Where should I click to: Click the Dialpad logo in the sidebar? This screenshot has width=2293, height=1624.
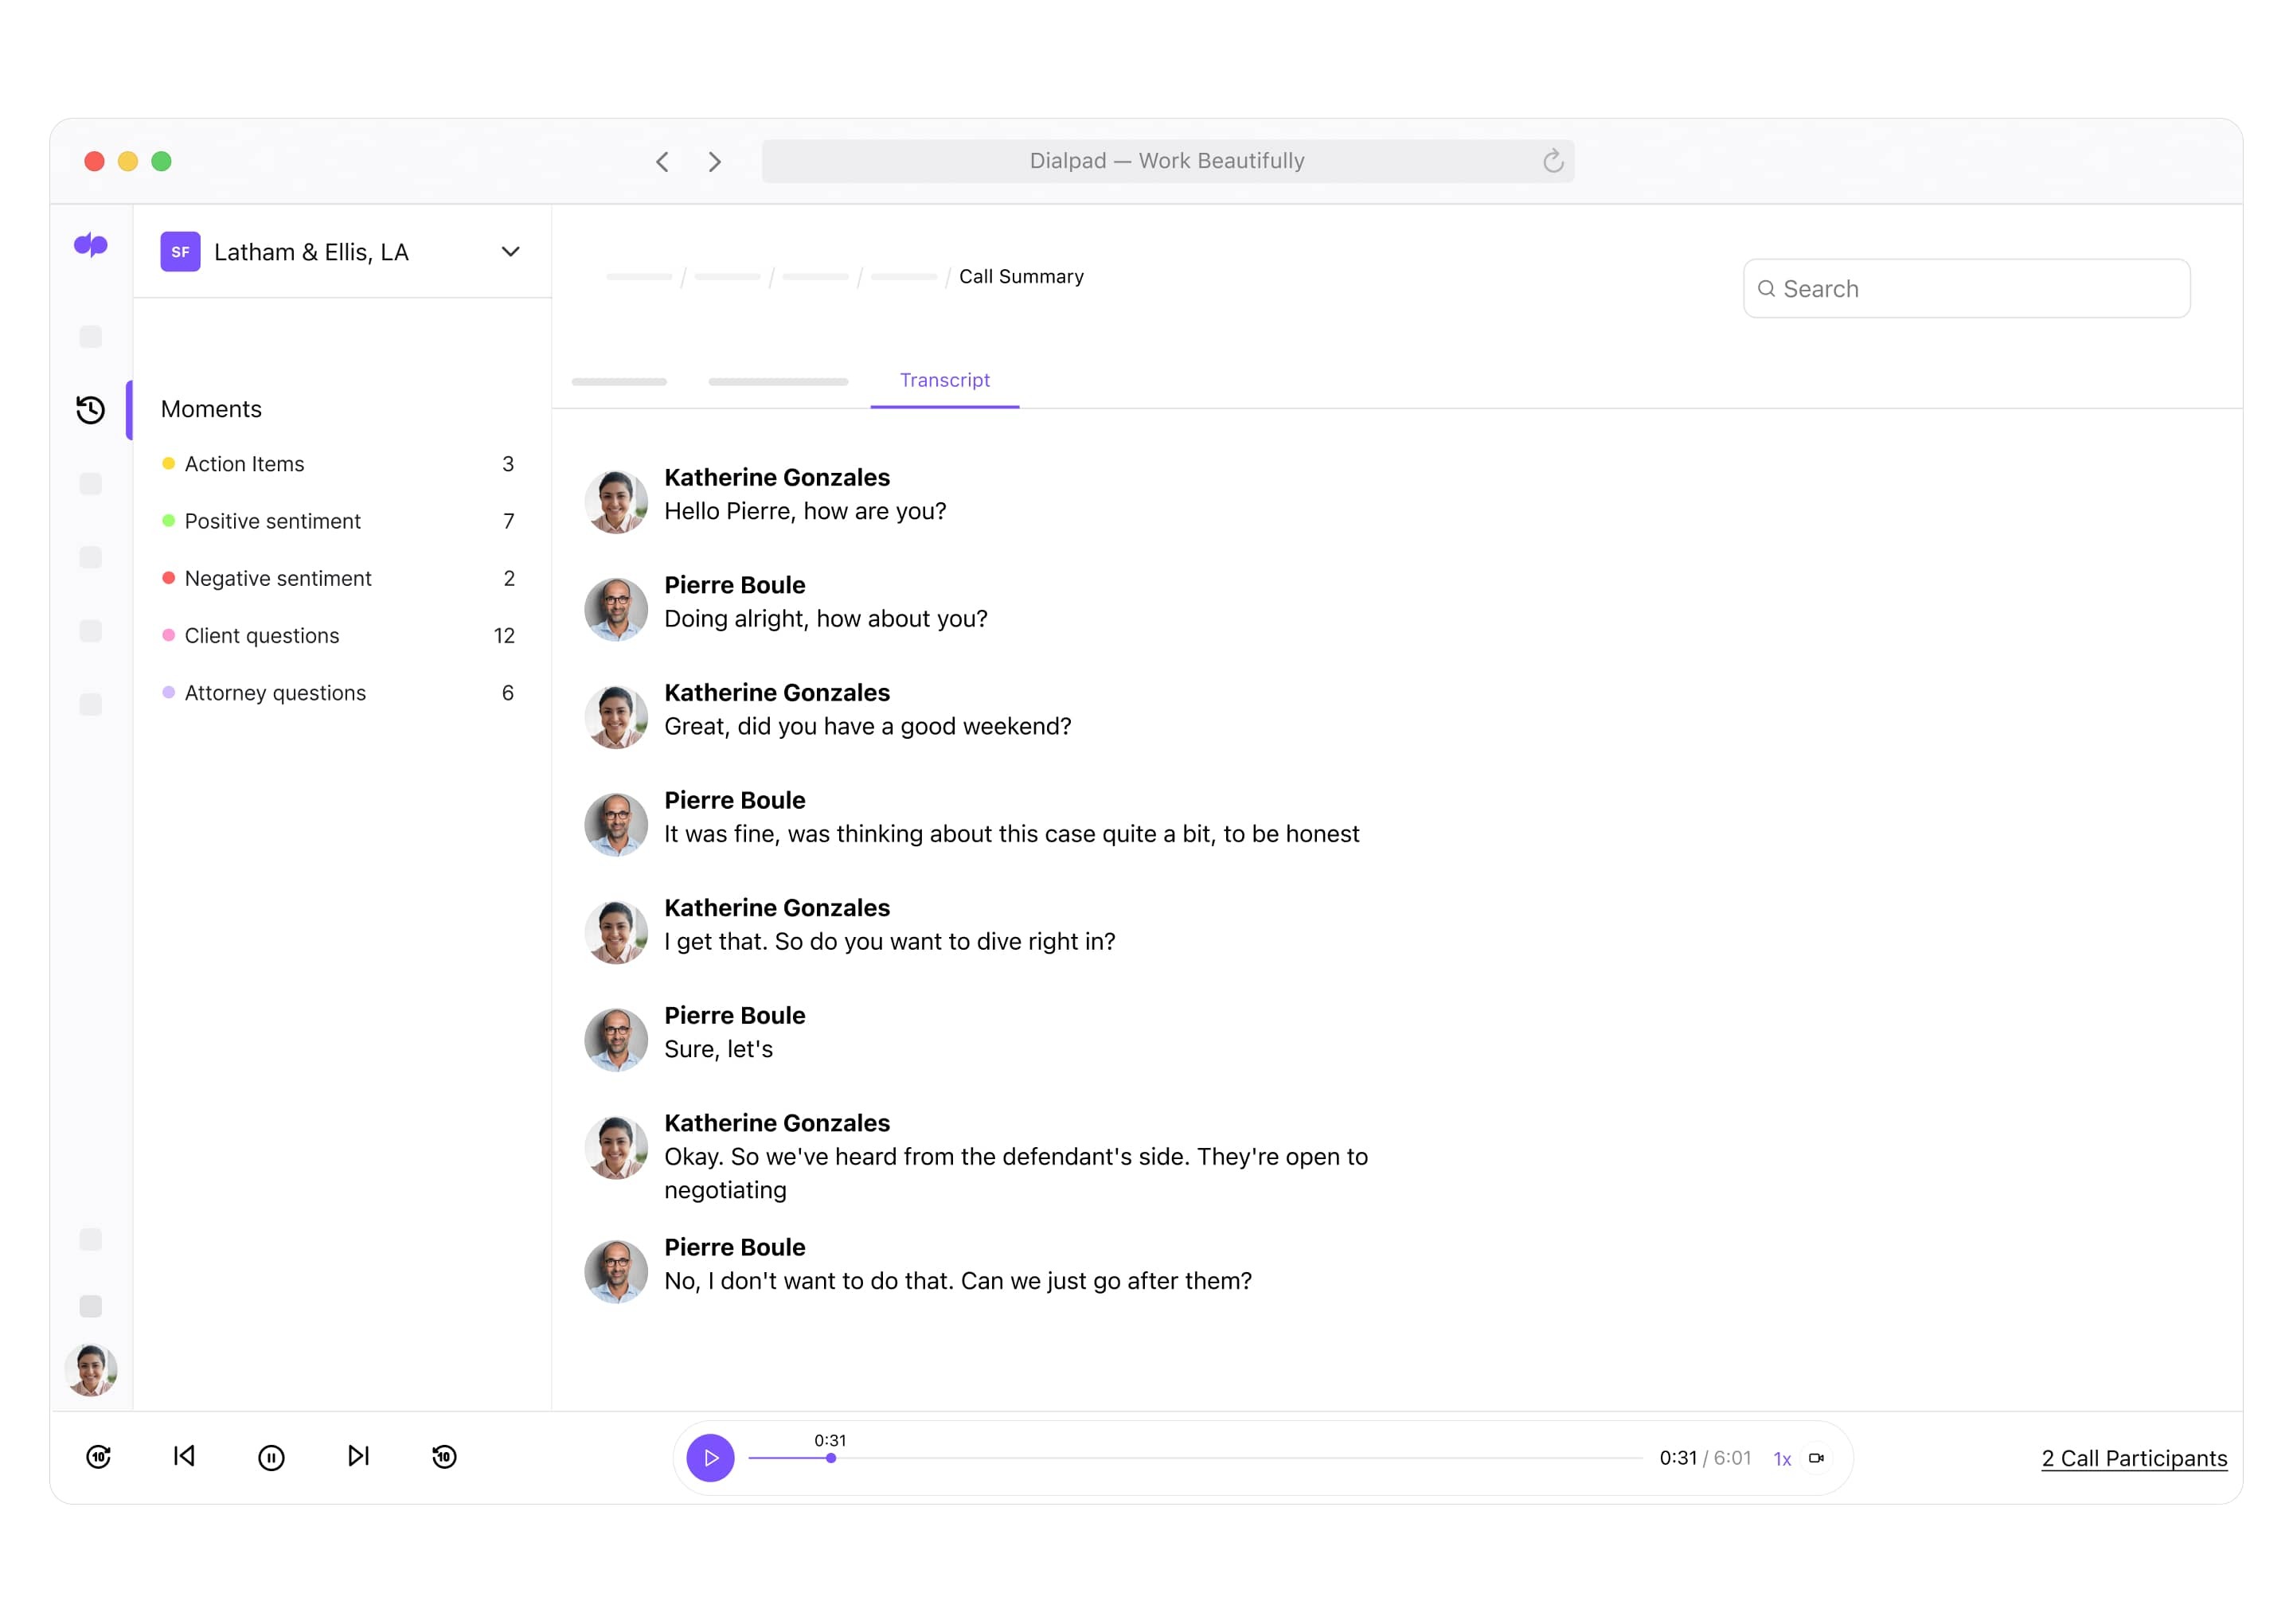[x=91, y=247]
